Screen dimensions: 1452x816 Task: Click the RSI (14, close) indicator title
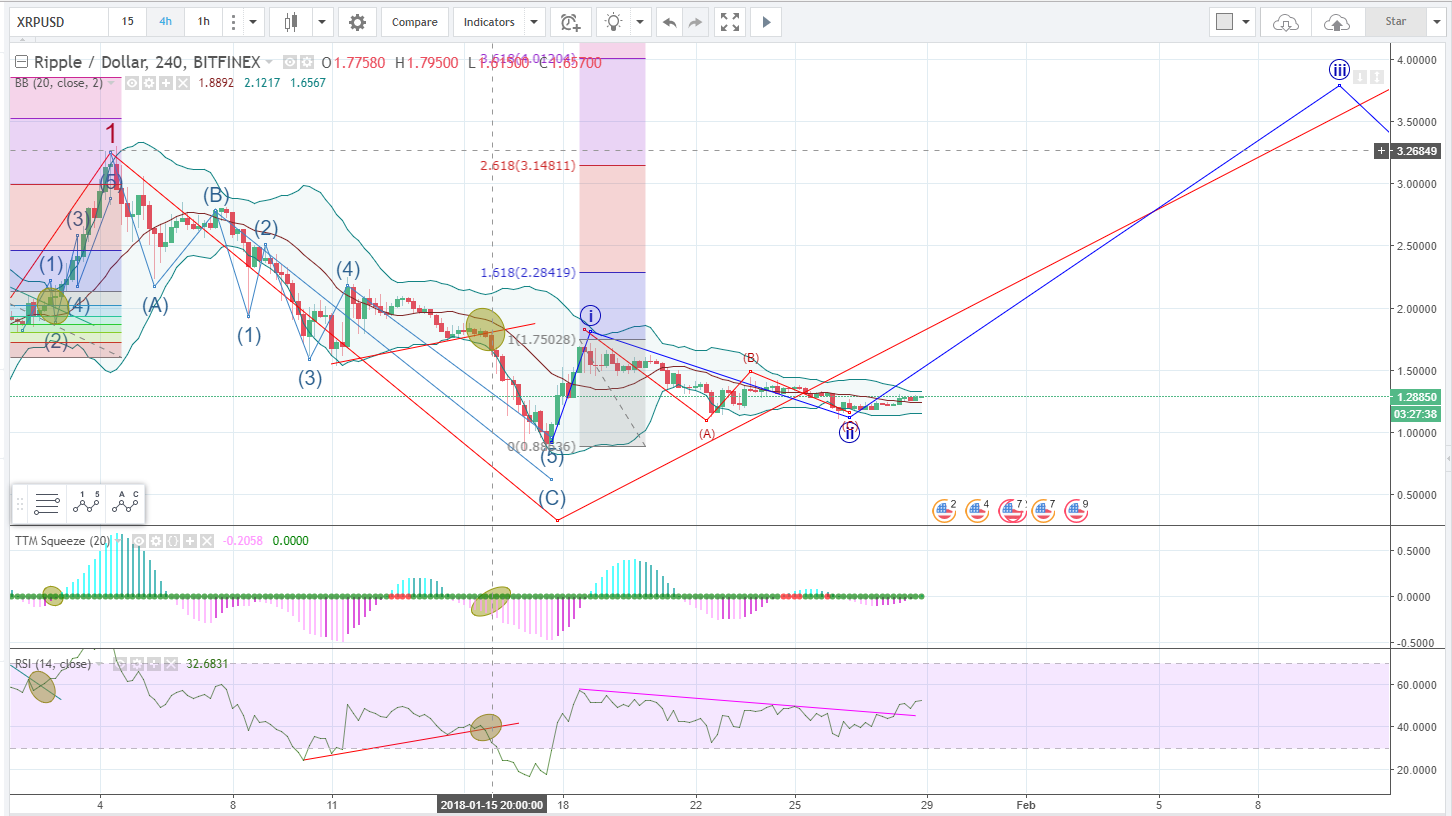pos(52,664)
